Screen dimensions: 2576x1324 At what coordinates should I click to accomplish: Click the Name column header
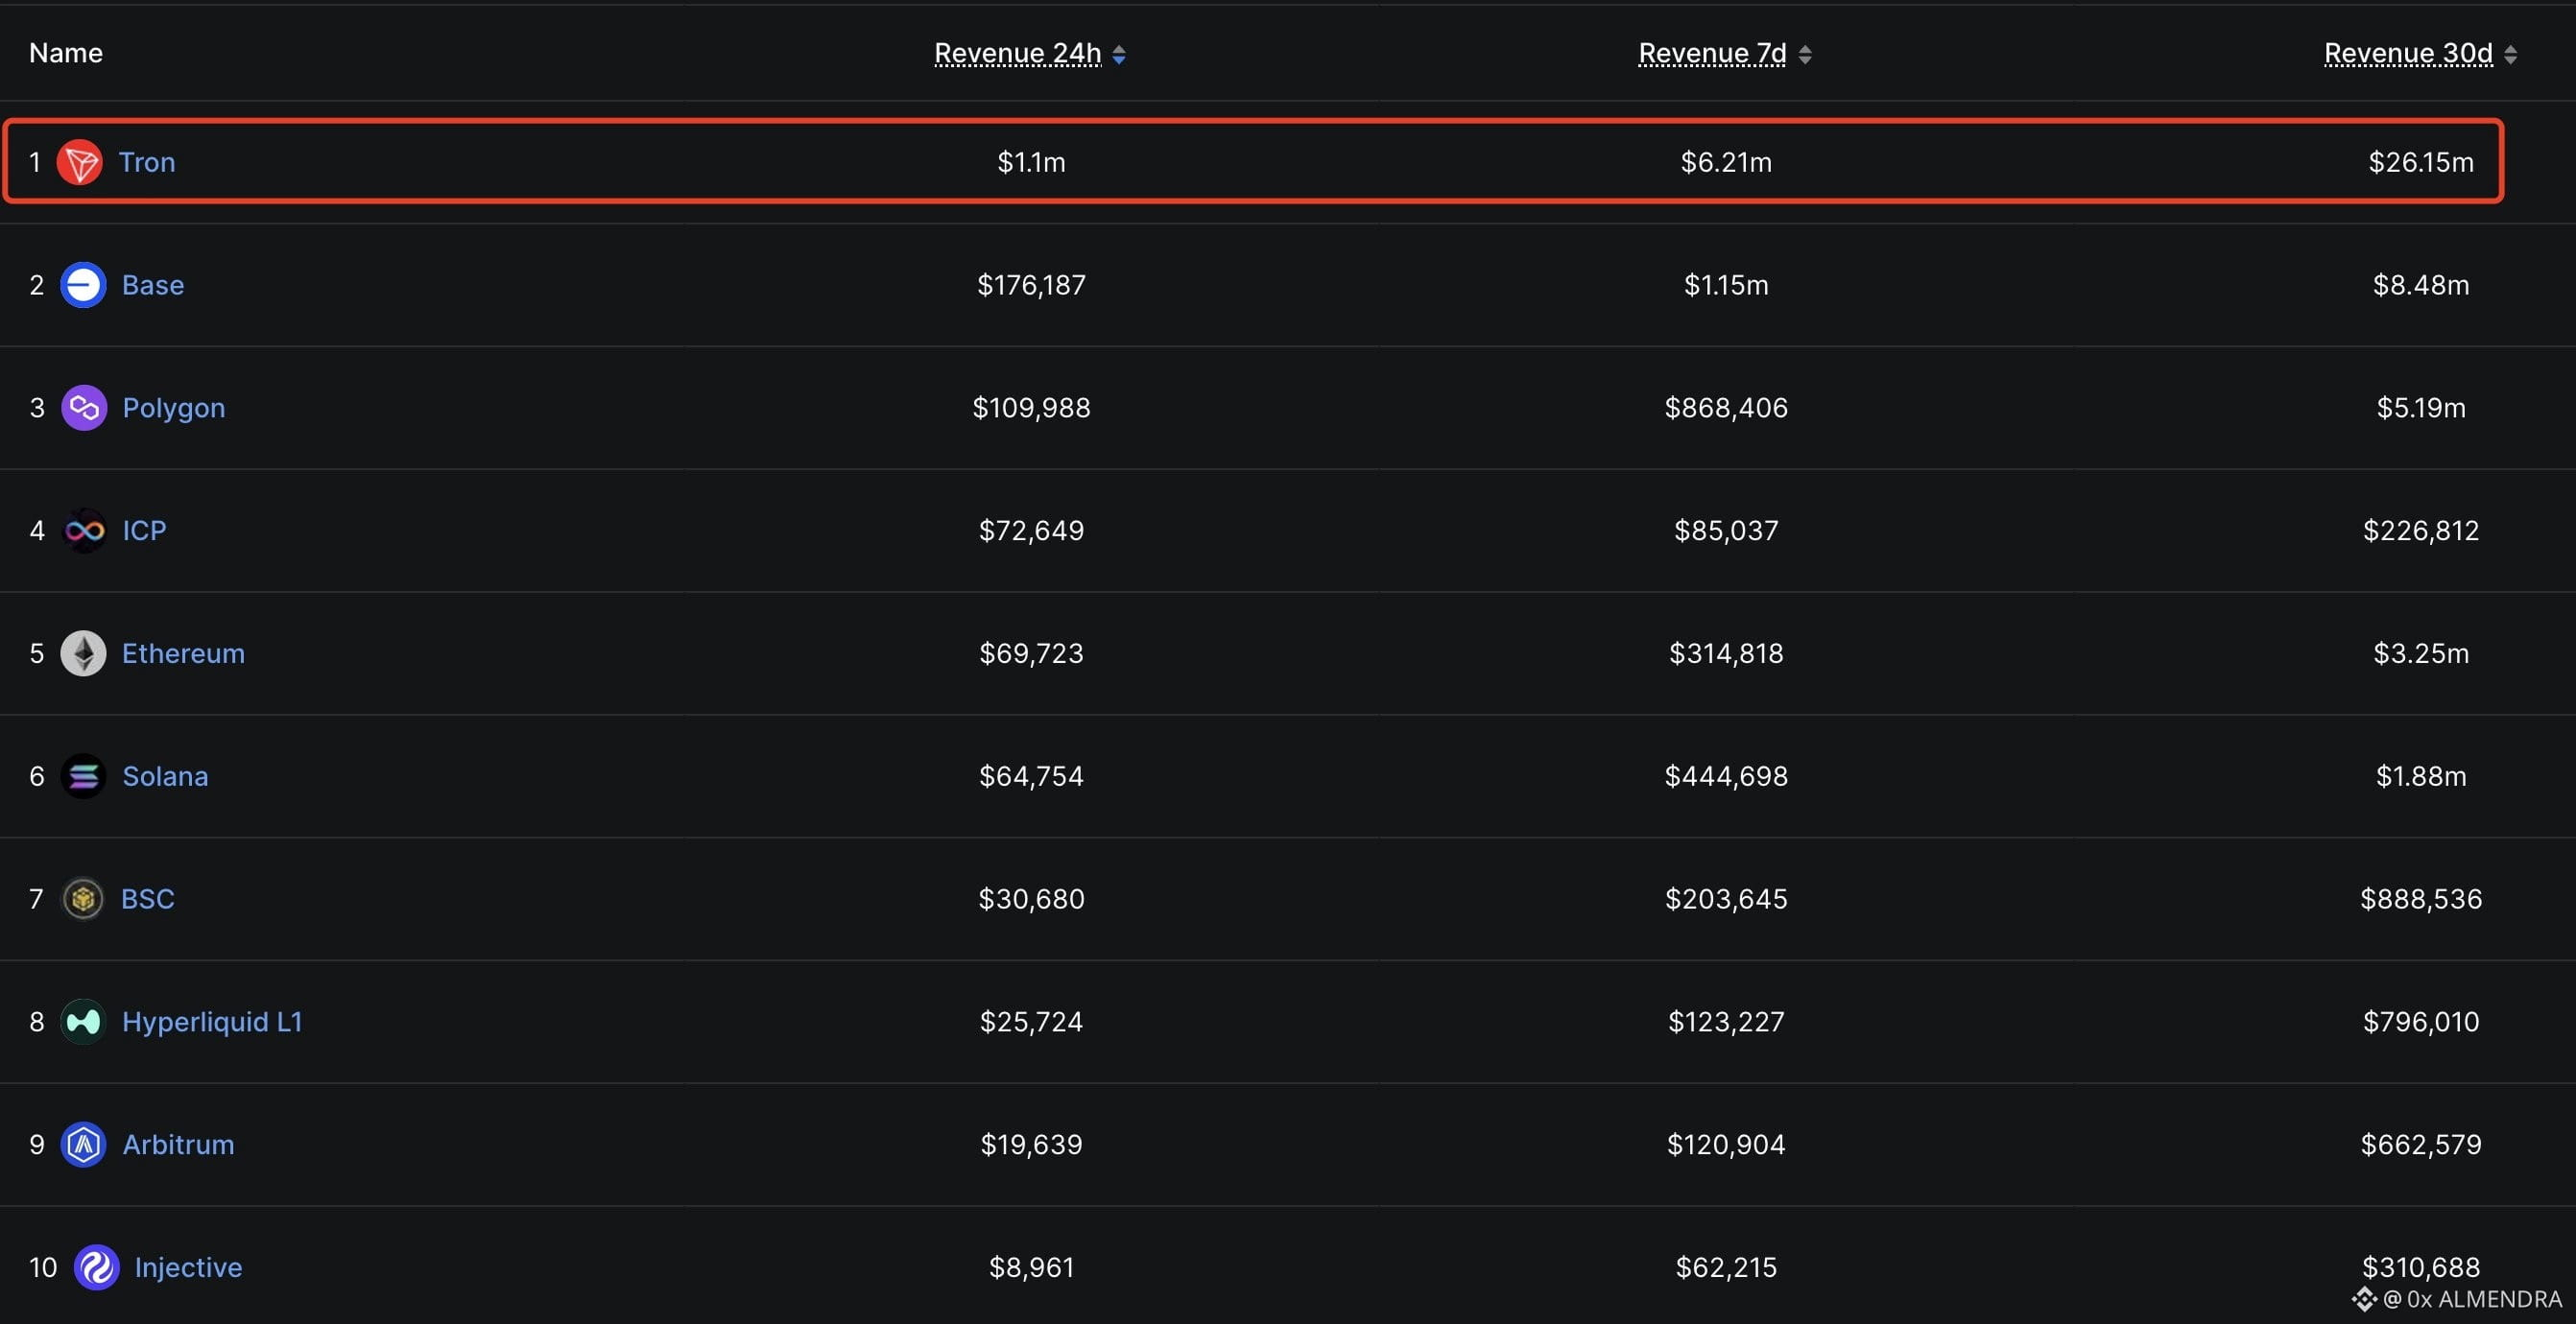(66, 53)
